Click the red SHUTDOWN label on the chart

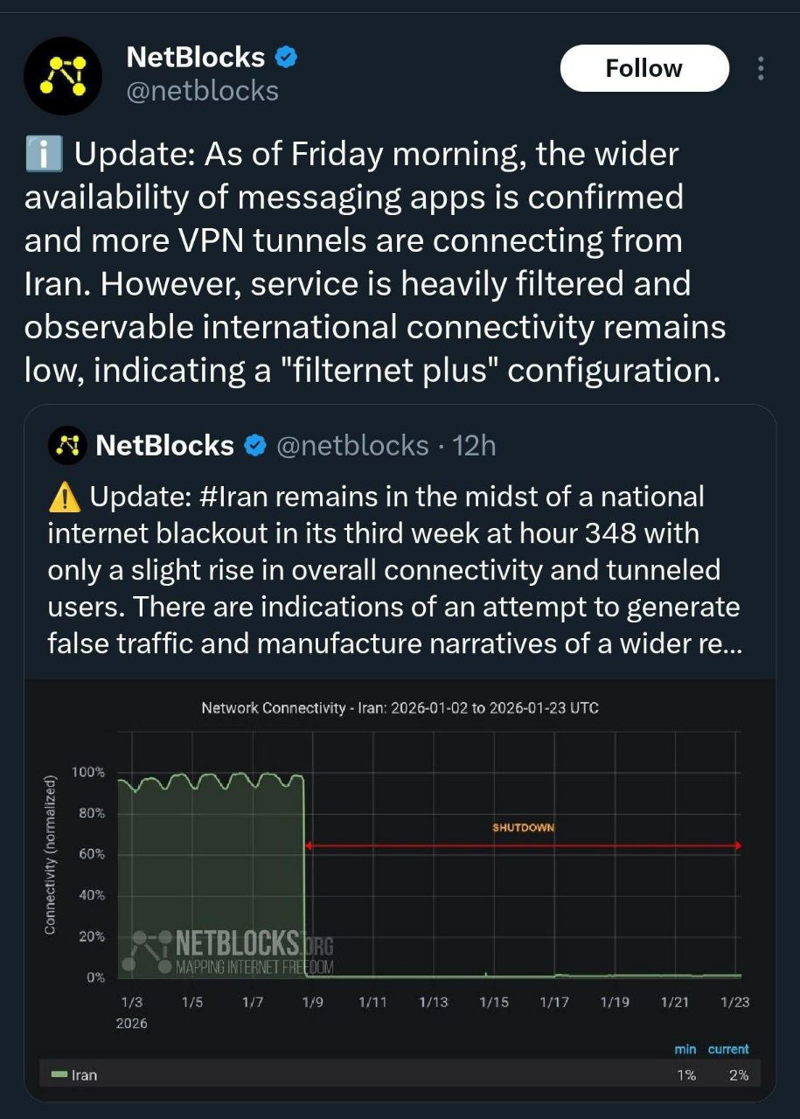pyautogui.click(x=522, y=828)
